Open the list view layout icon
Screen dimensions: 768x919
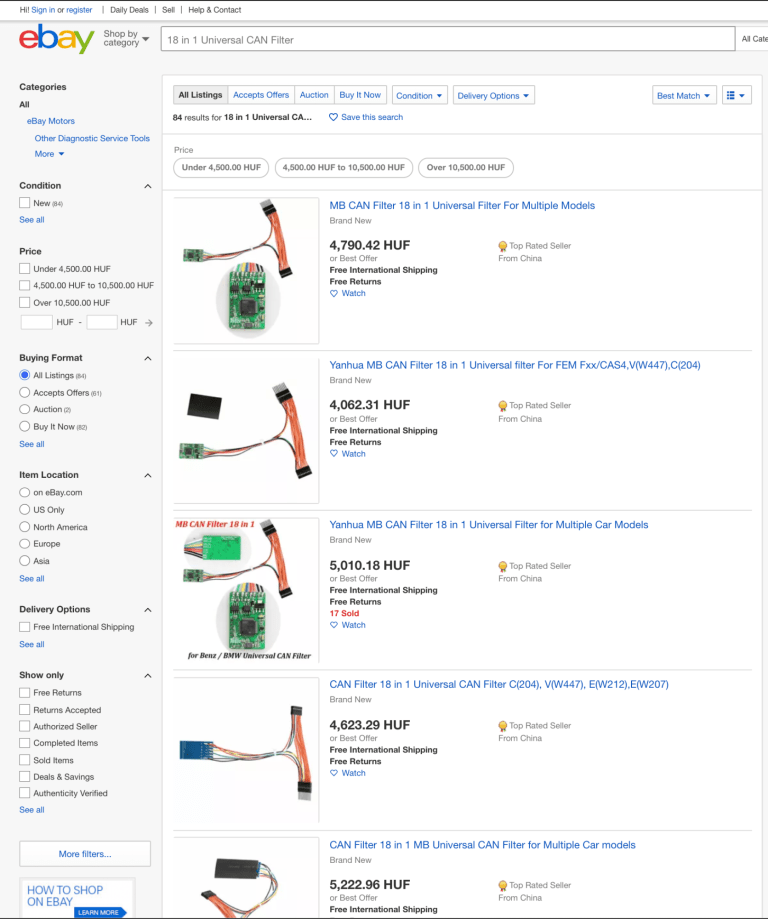pyautogui.click(x=736, y=96)
